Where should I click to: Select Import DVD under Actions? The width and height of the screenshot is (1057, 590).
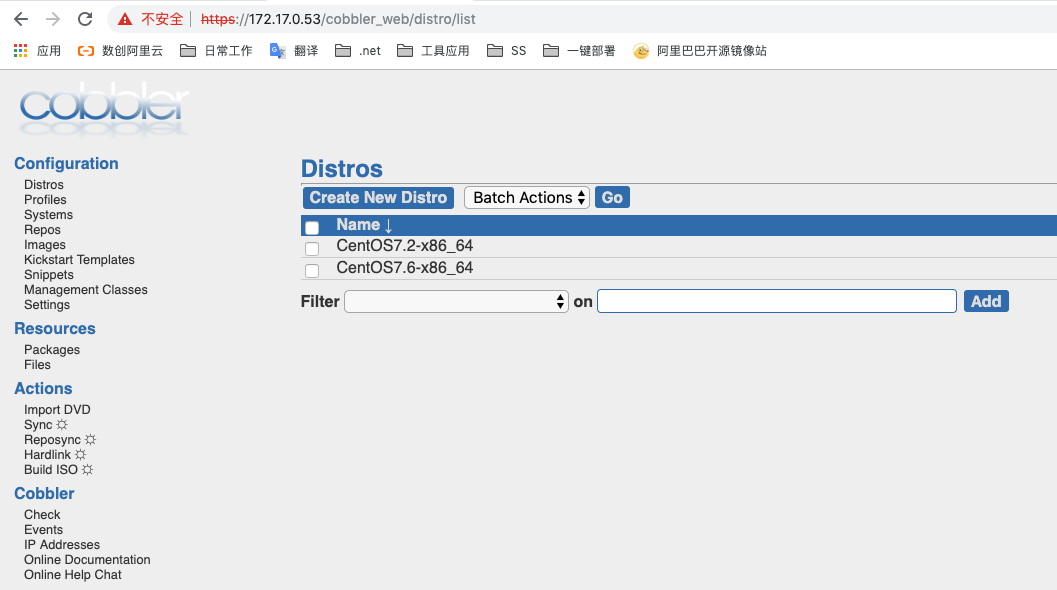(x=57, y=410)
